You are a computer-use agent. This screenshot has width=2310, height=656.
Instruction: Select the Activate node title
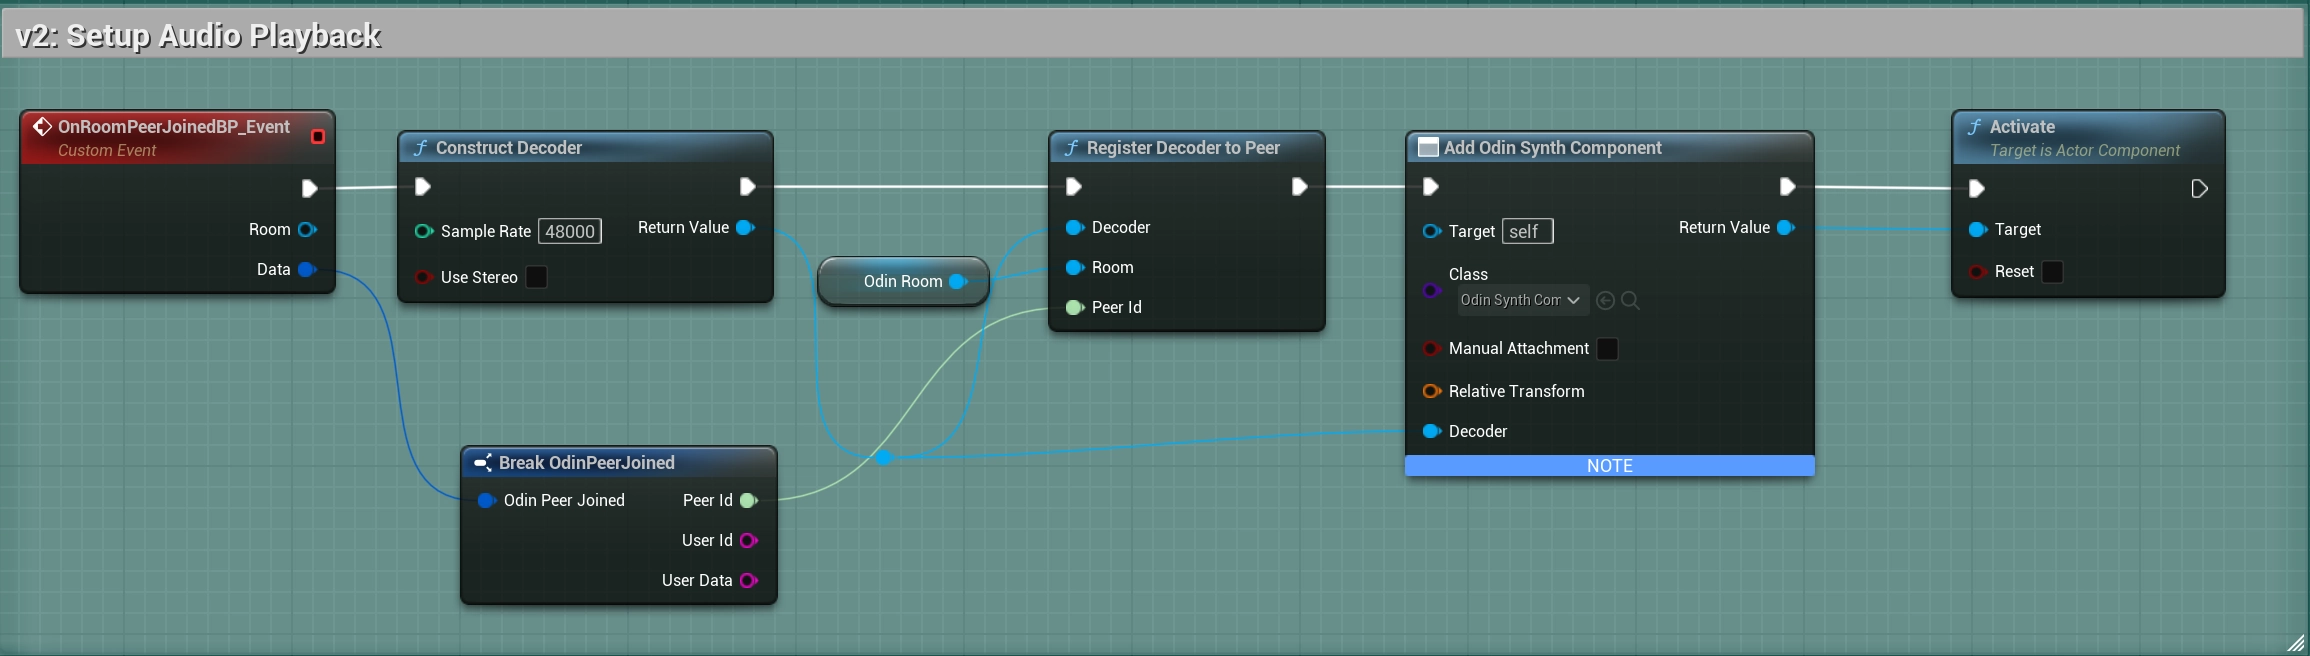coord(2022,127)
